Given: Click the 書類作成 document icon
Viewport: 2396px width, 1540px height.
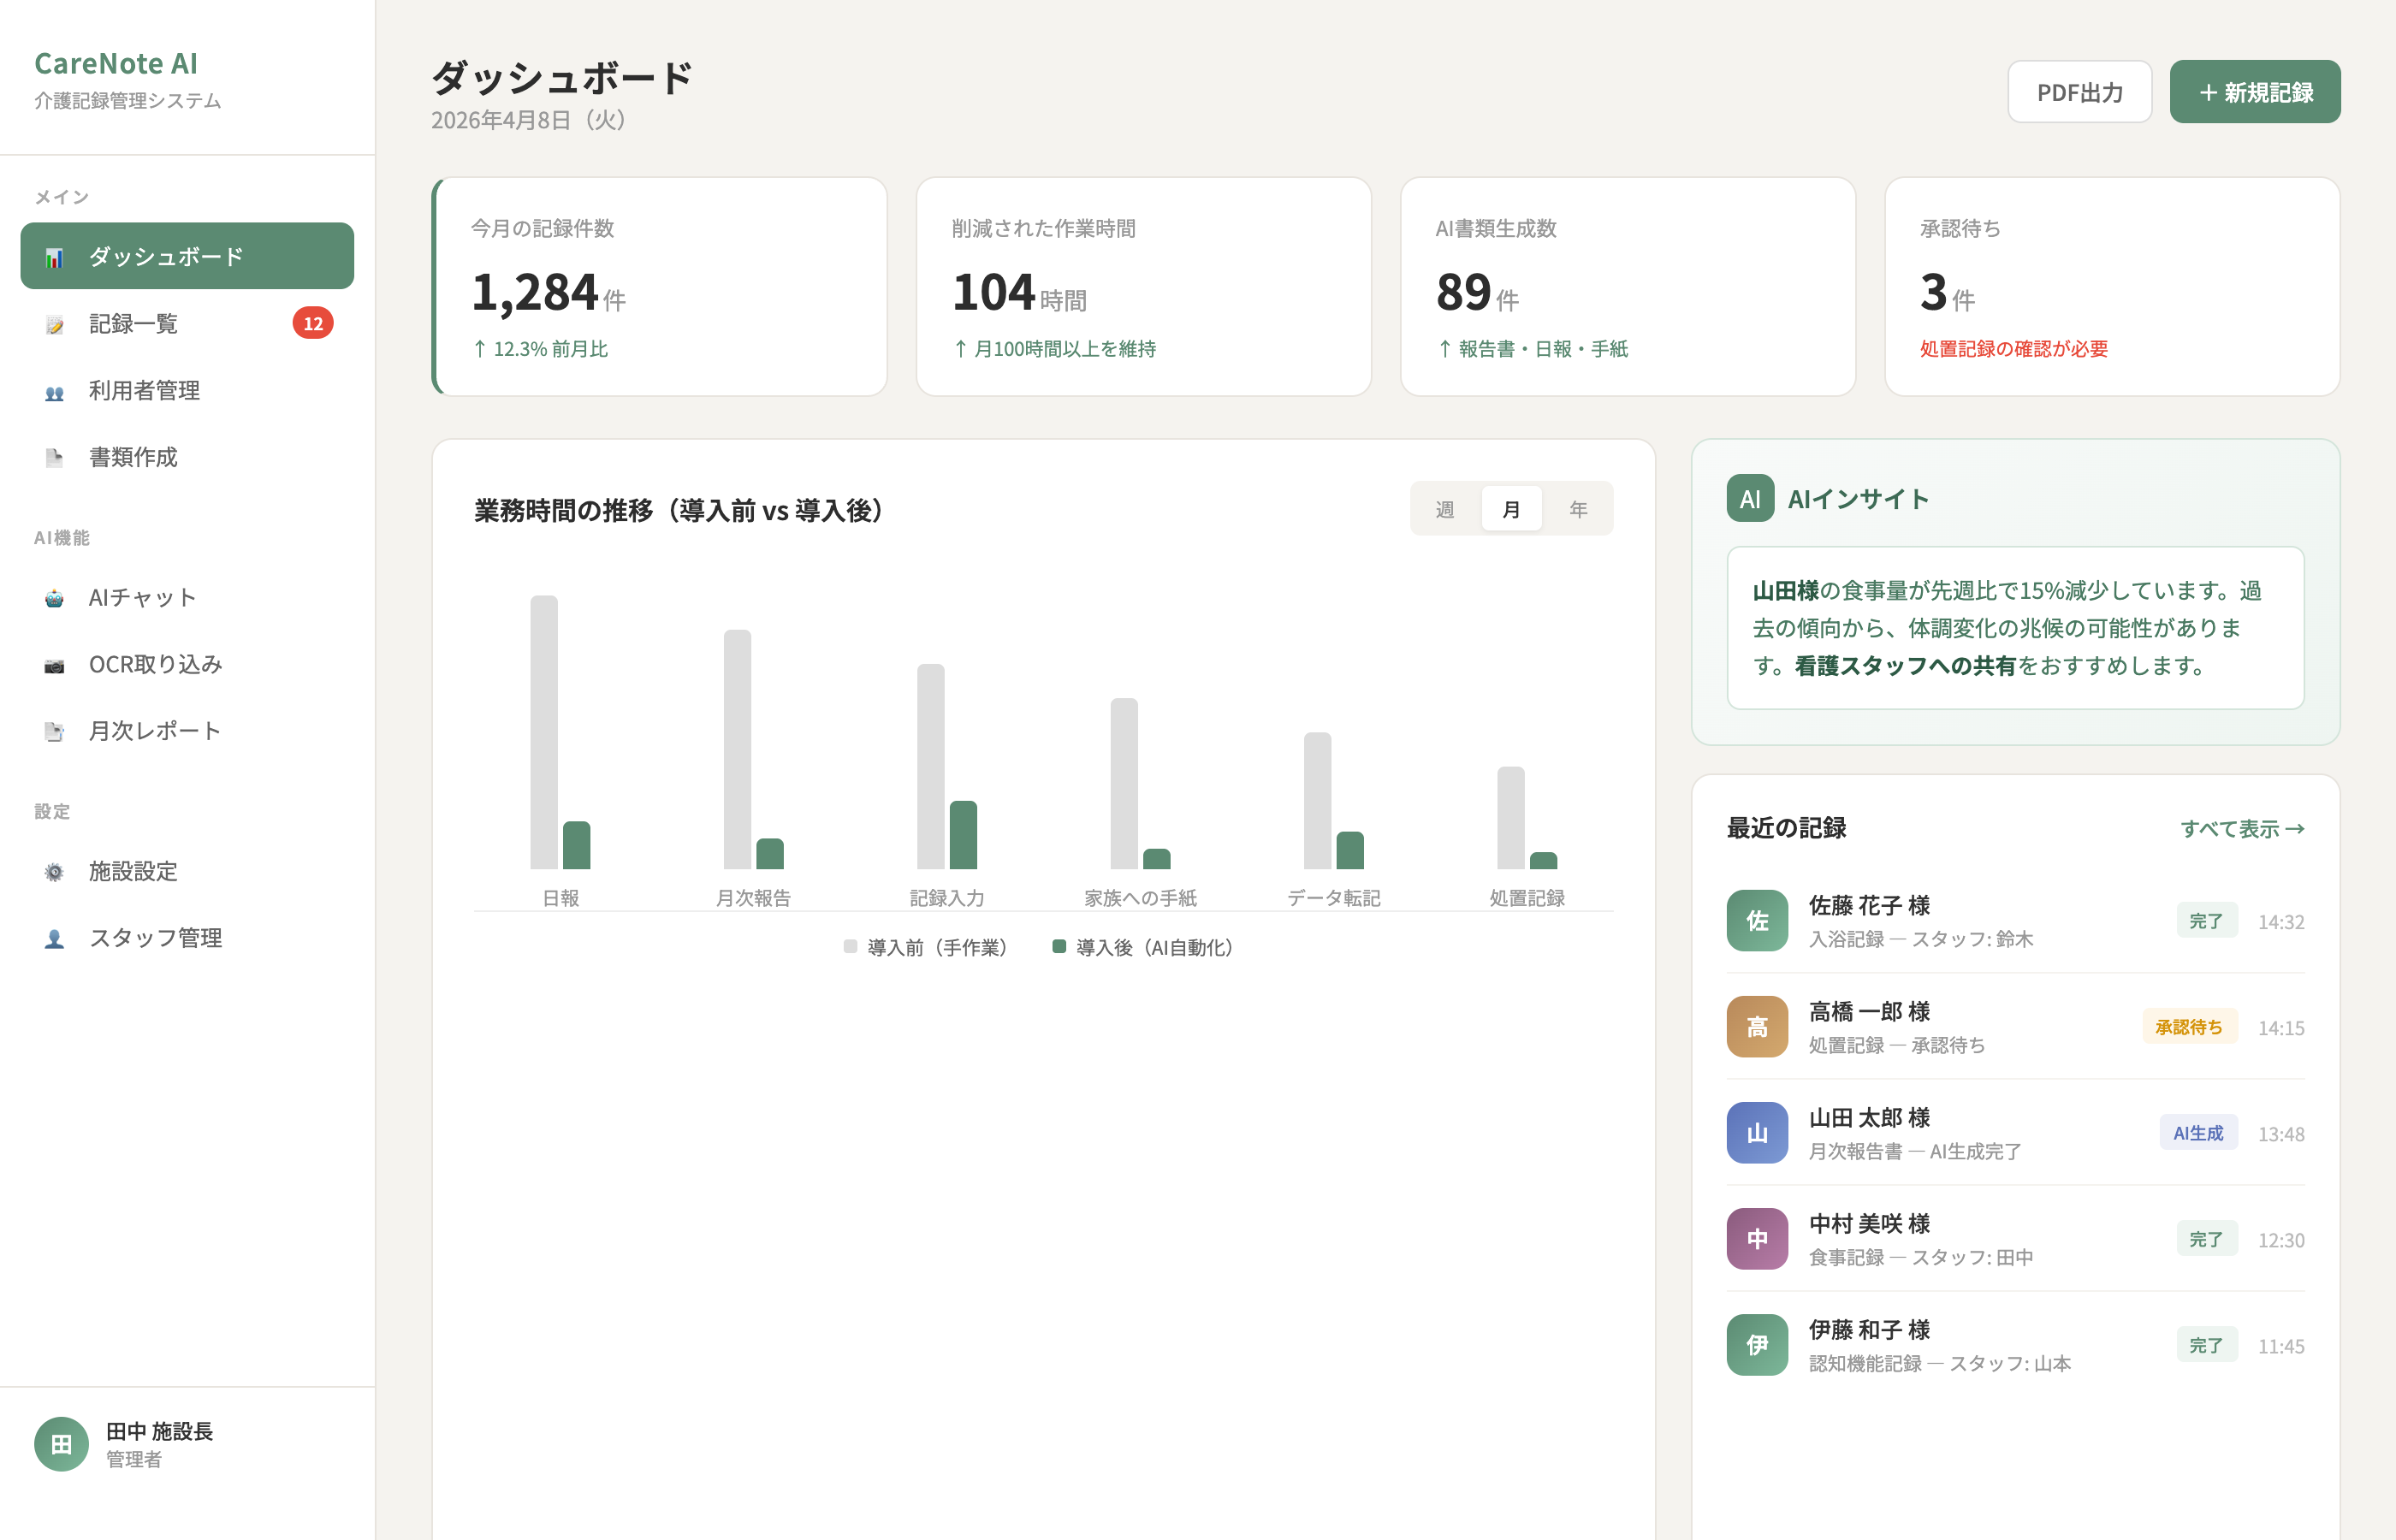Looking at the screenshot, I should tap(54, 458).
